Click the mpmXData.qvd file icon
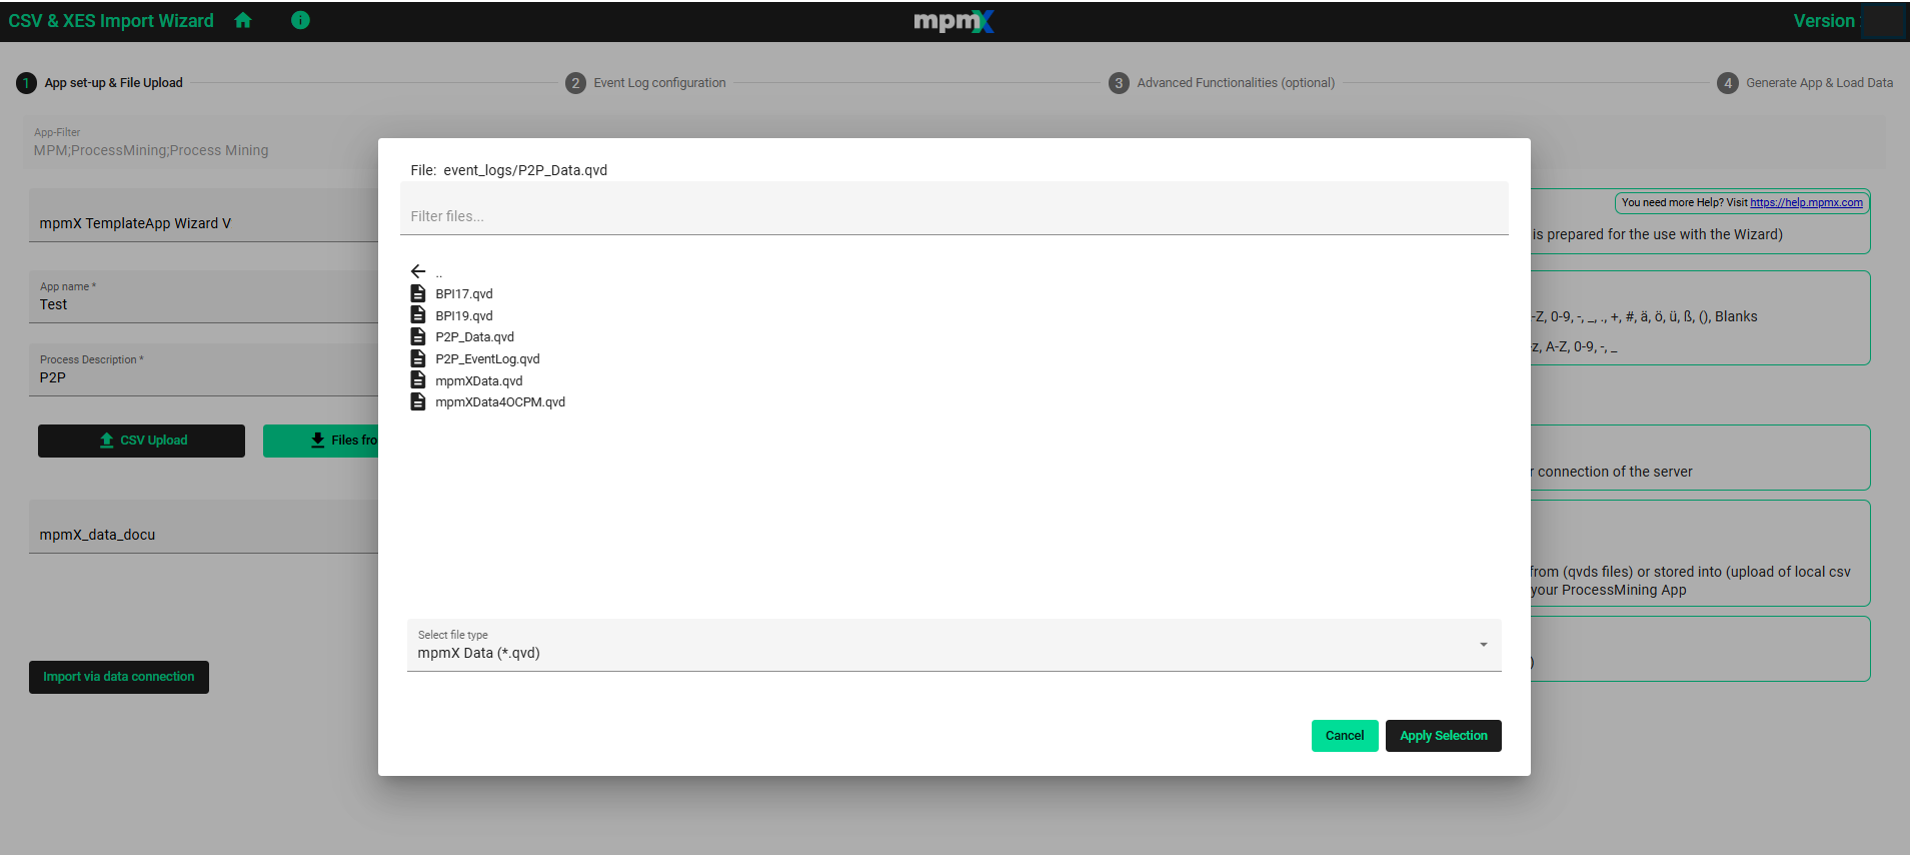 tap(418, 380)
